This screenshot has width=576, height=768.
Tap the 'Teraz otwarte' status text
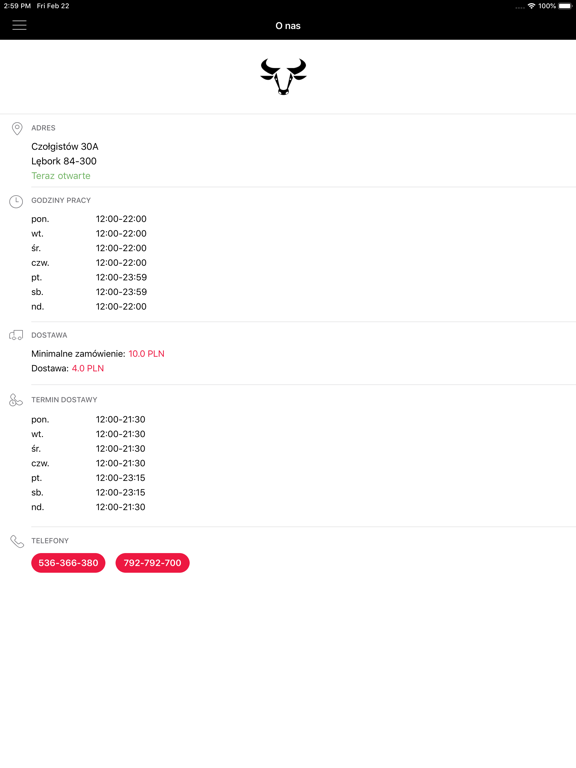(61, 176)
